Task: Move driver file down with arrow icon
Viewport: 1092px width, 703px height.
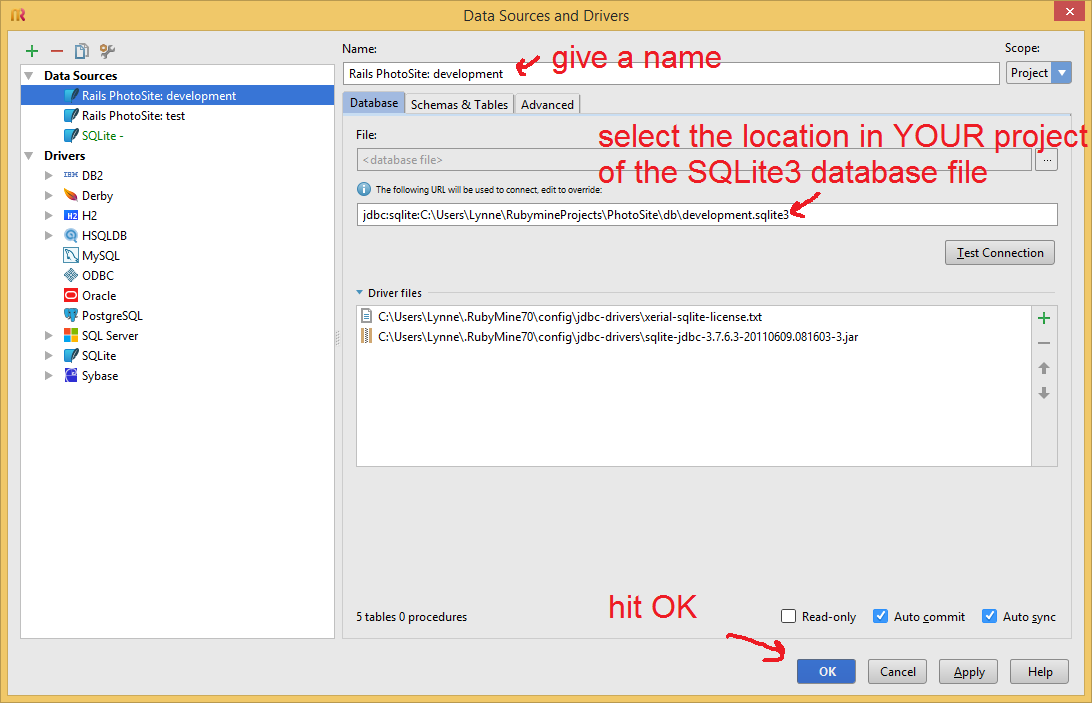Action: click(1044, 393)
